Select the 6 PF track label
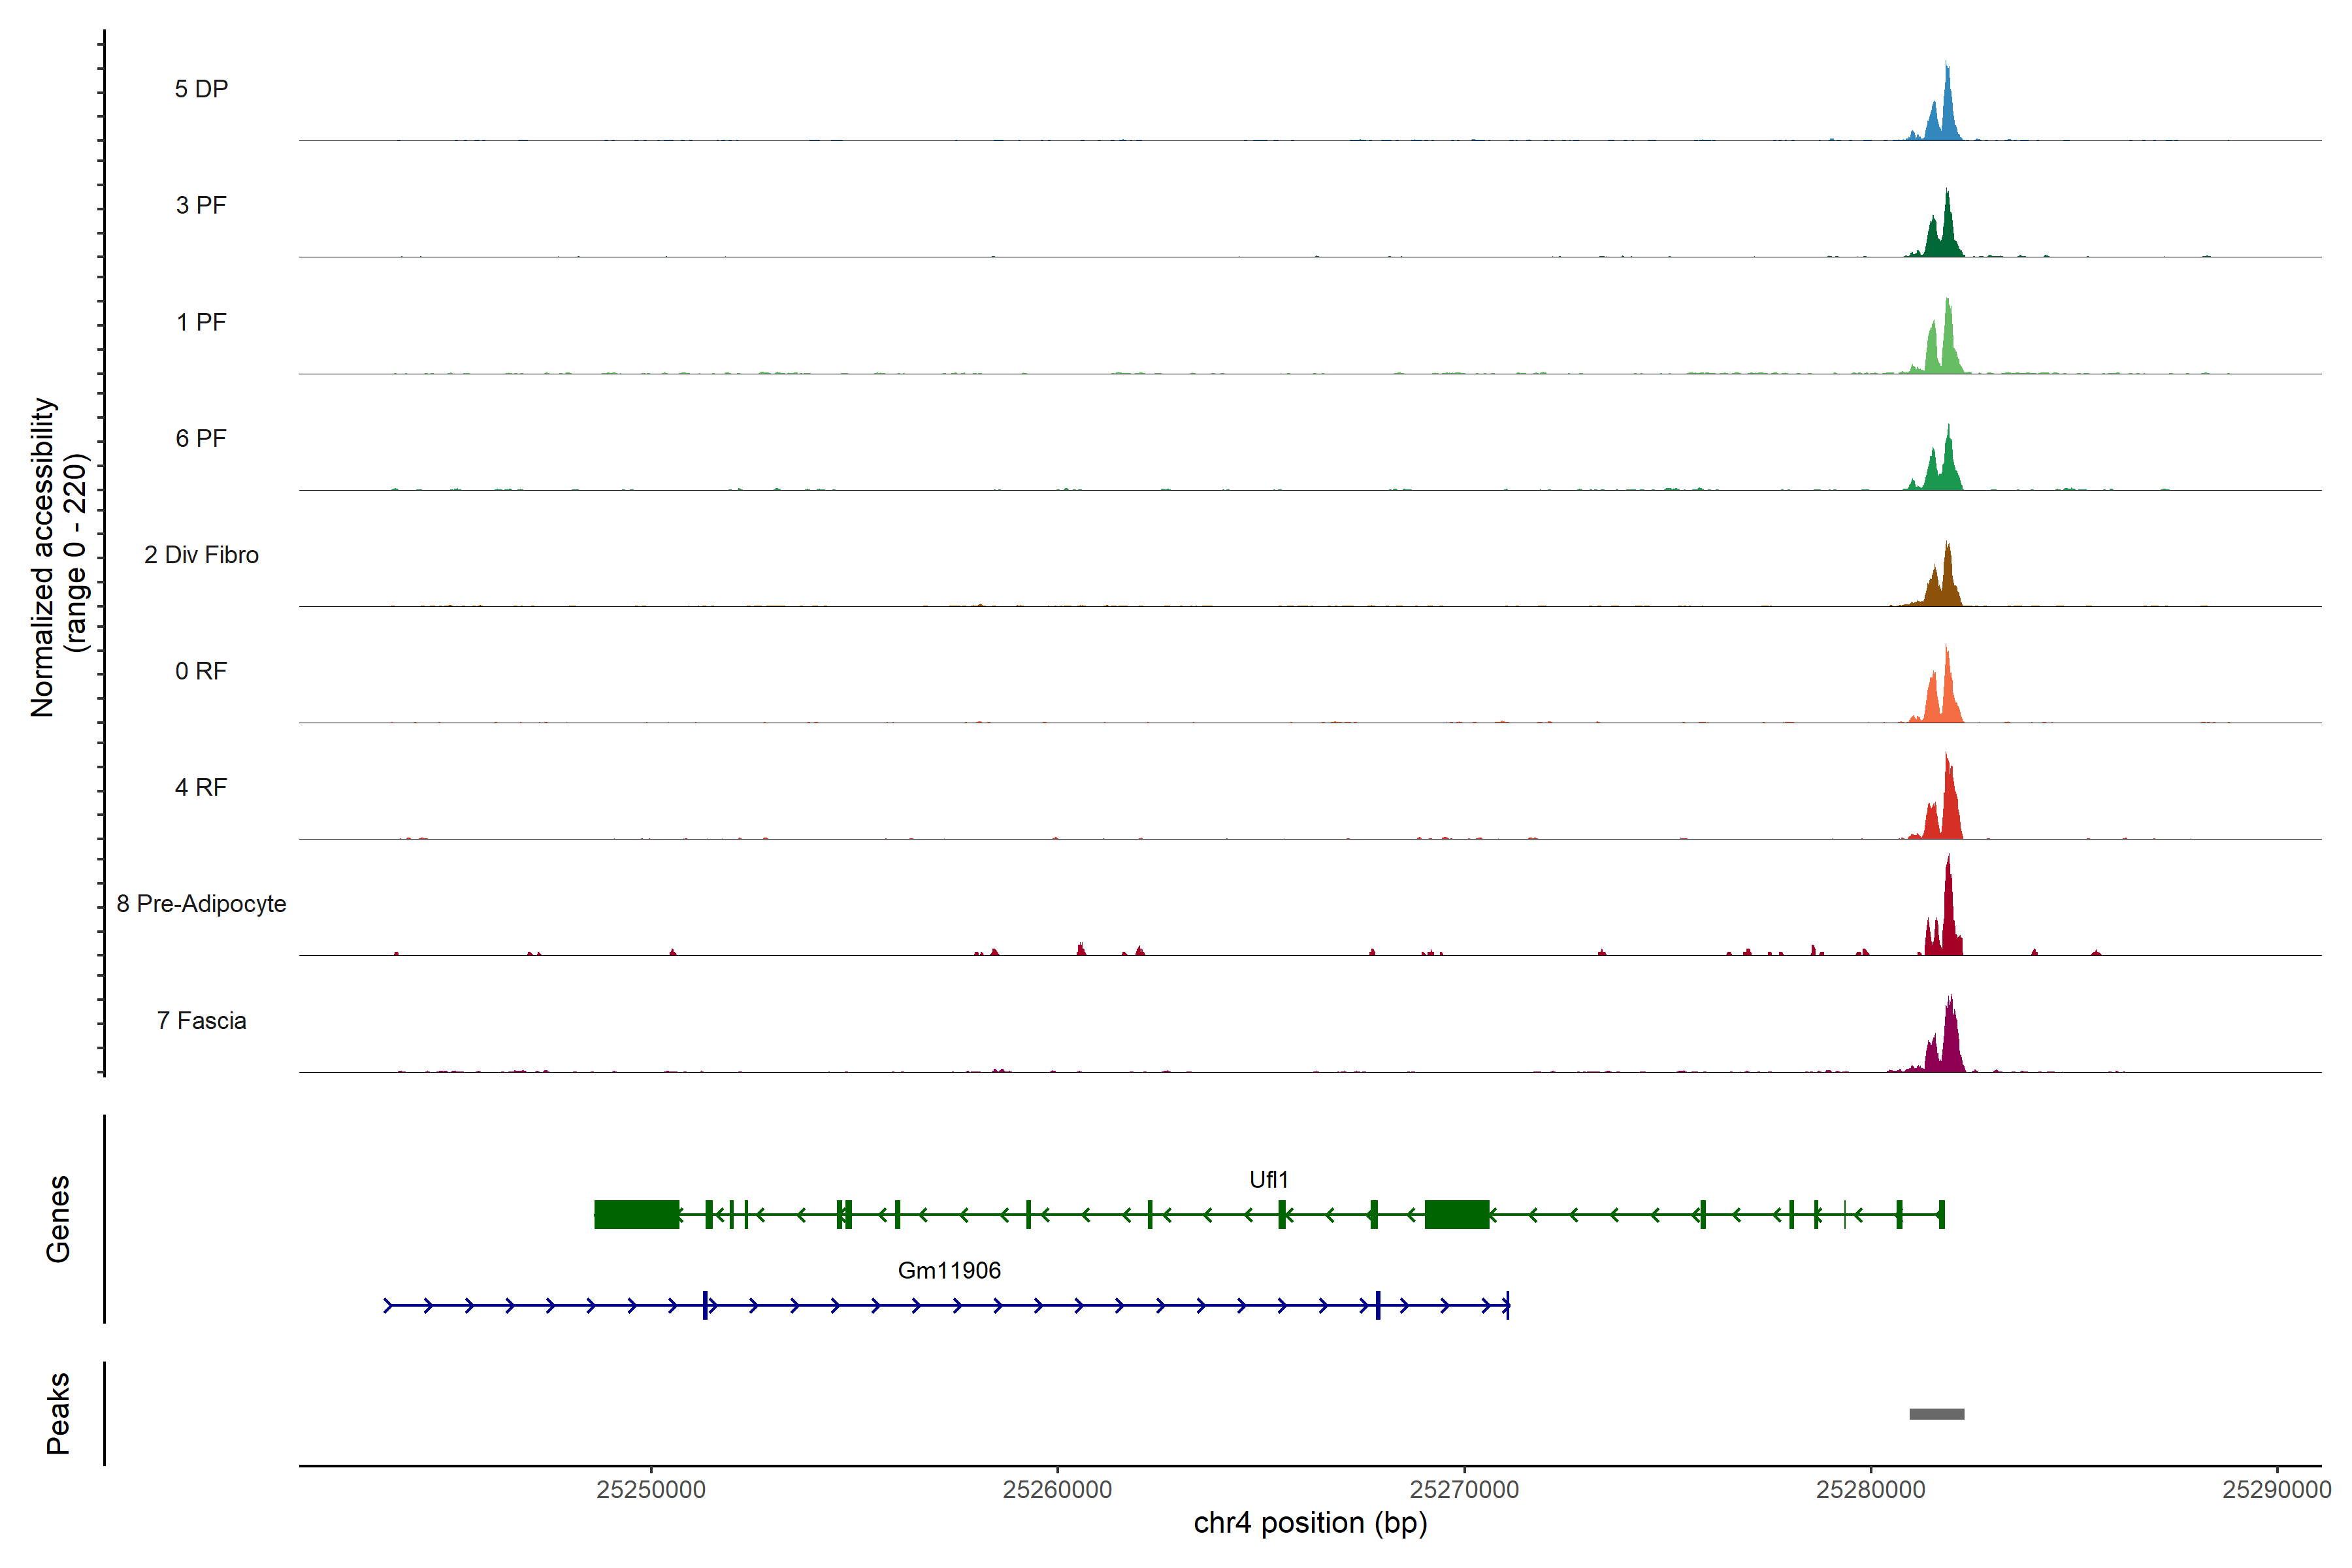Image resolution: width=2352 pixels, height=1568 pixels. [x=201, y=438]
